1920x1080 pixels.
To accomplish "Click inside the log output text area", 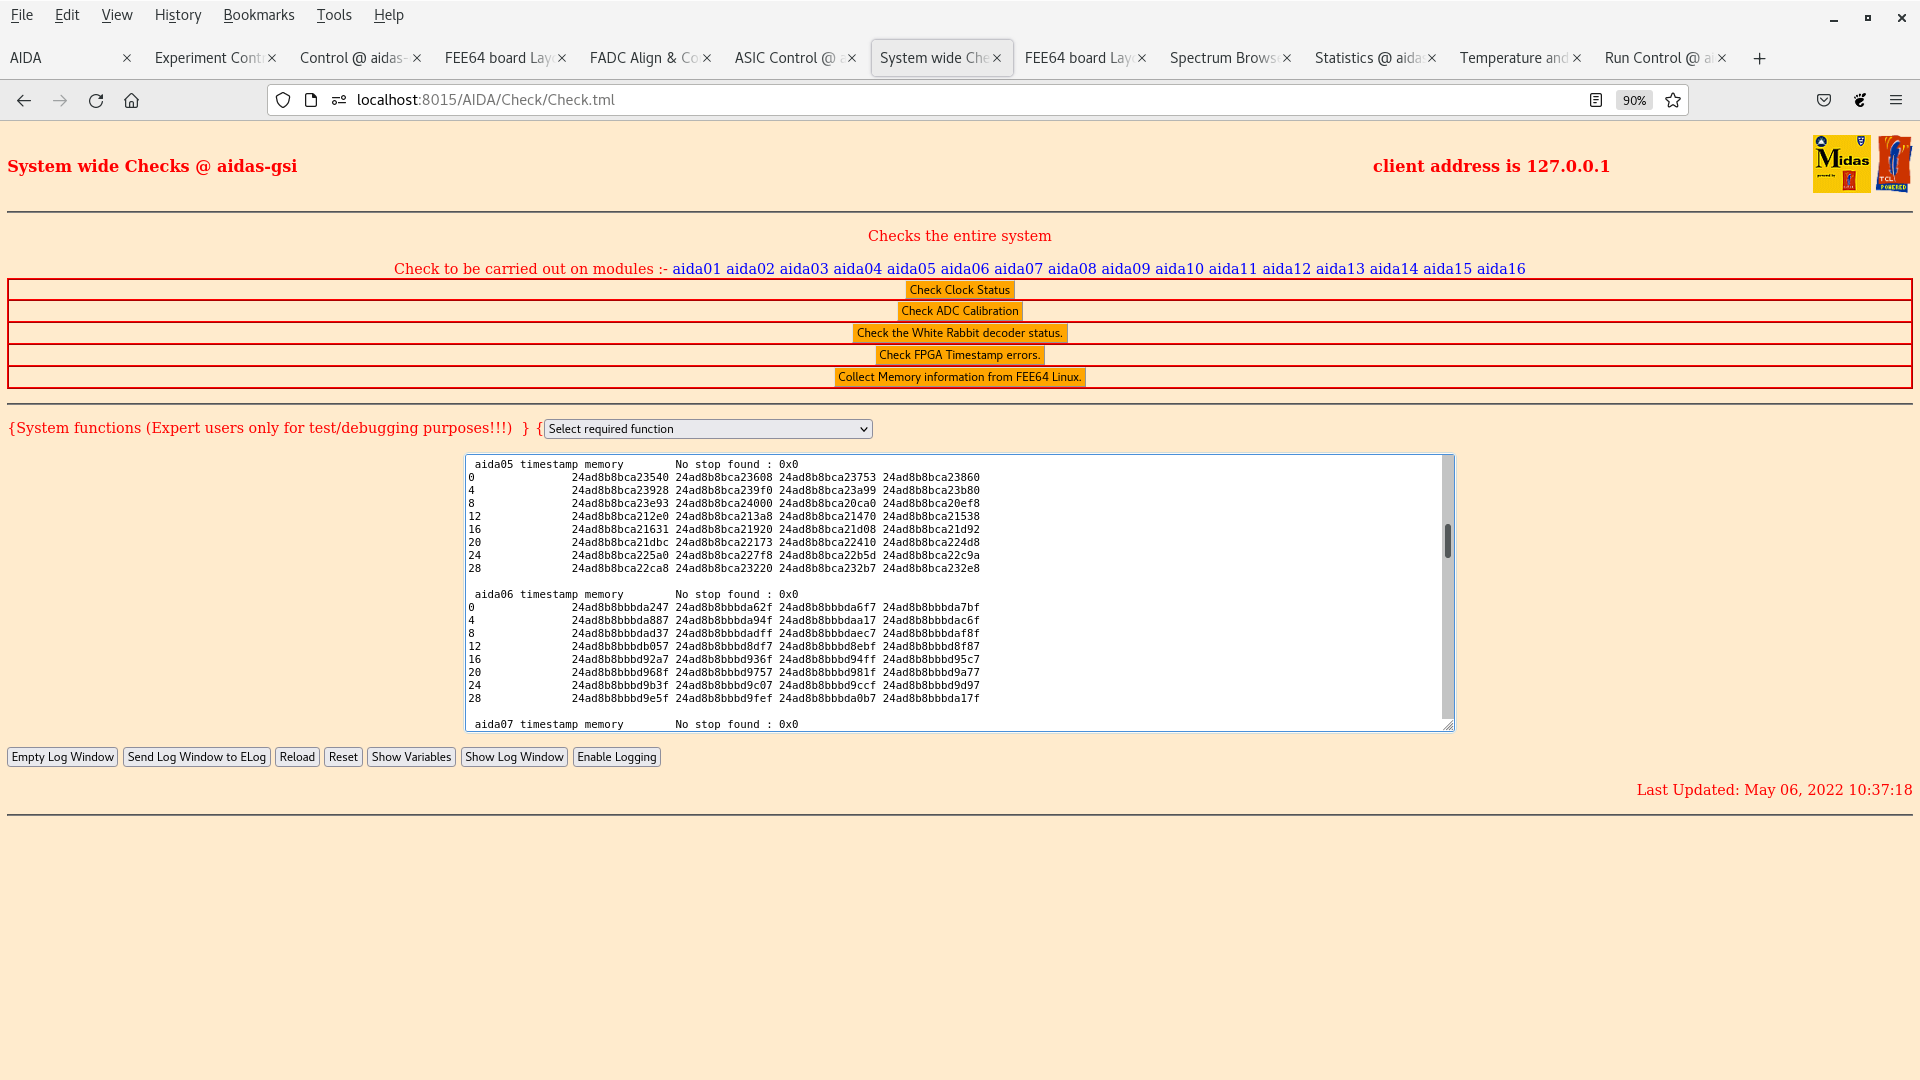I will click(954, 593).
